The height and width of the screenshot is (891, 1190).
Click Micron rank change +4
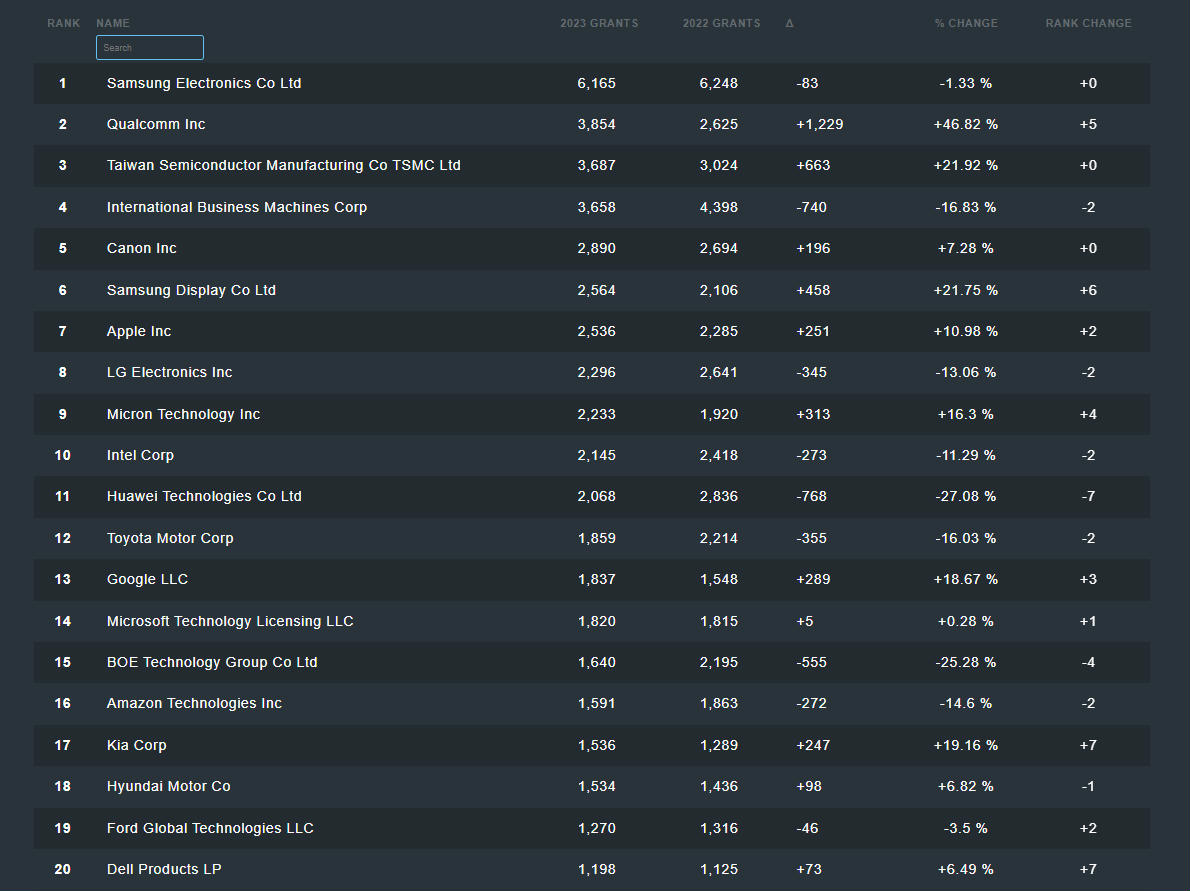[1088, 414]
